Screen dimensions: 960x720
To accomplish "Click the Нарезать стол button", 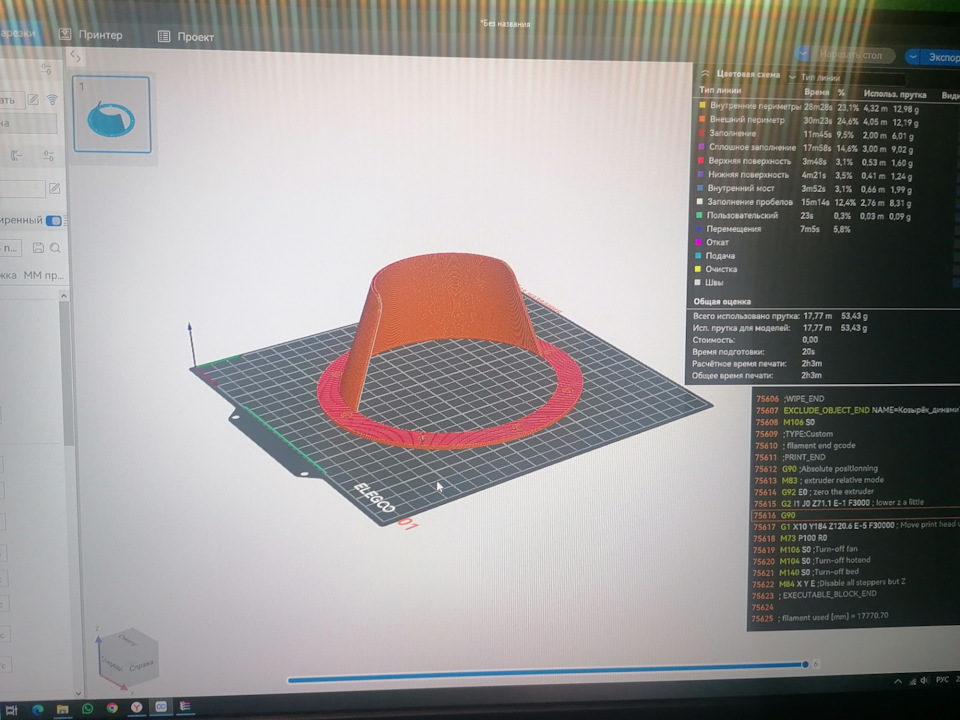I will tap(852, 55).
